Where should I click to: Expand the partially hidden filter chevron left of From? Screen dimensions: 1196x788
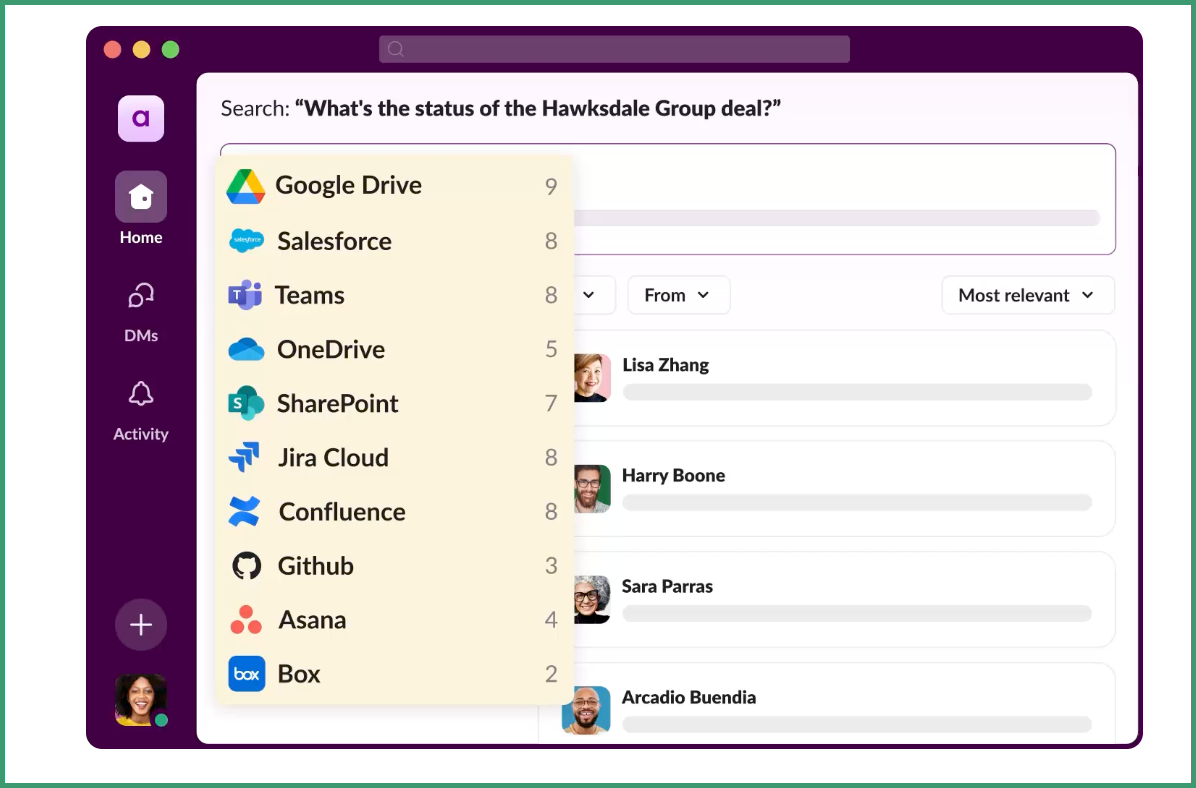point(588,294)
